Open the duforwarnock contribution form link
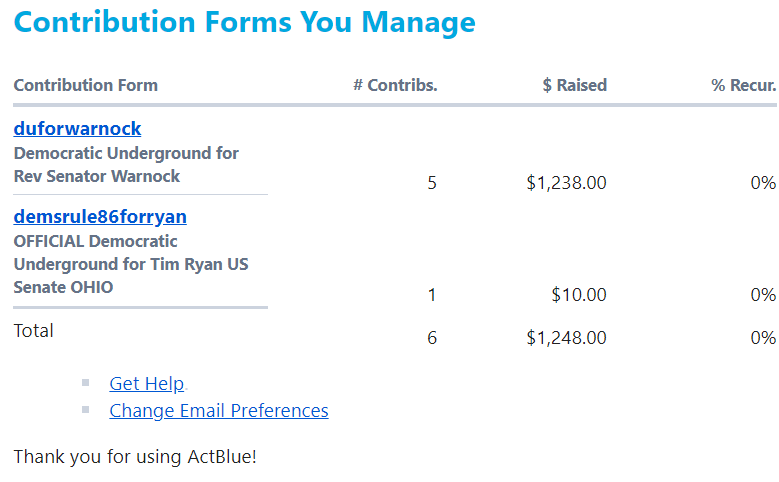Screen dimensions: 779x482 pos(77,129)
